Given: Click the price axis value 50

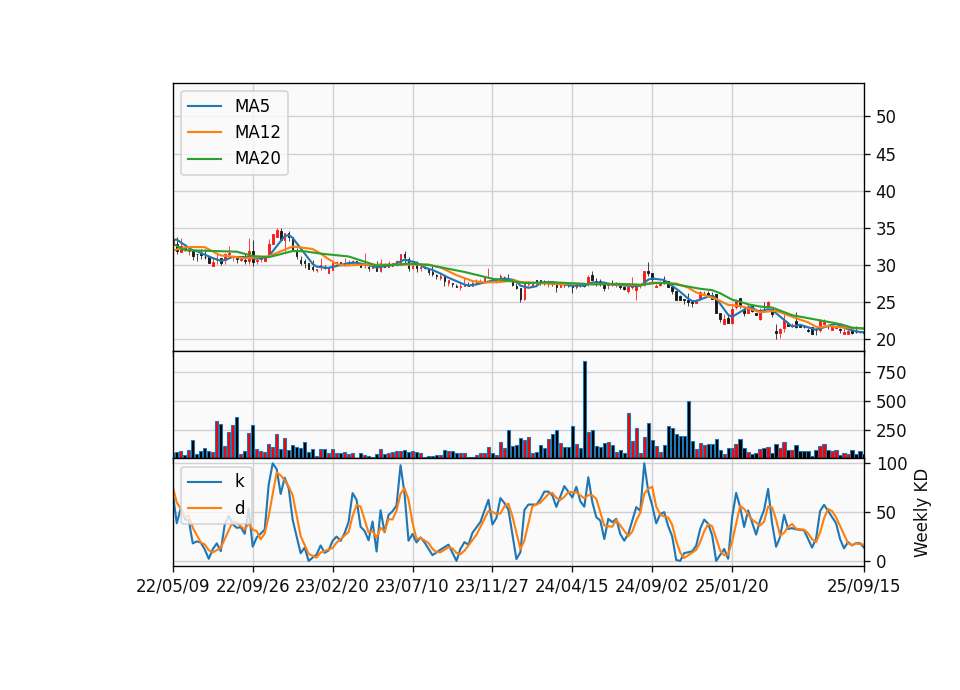Looking at the screenshot, I should 885,117.
